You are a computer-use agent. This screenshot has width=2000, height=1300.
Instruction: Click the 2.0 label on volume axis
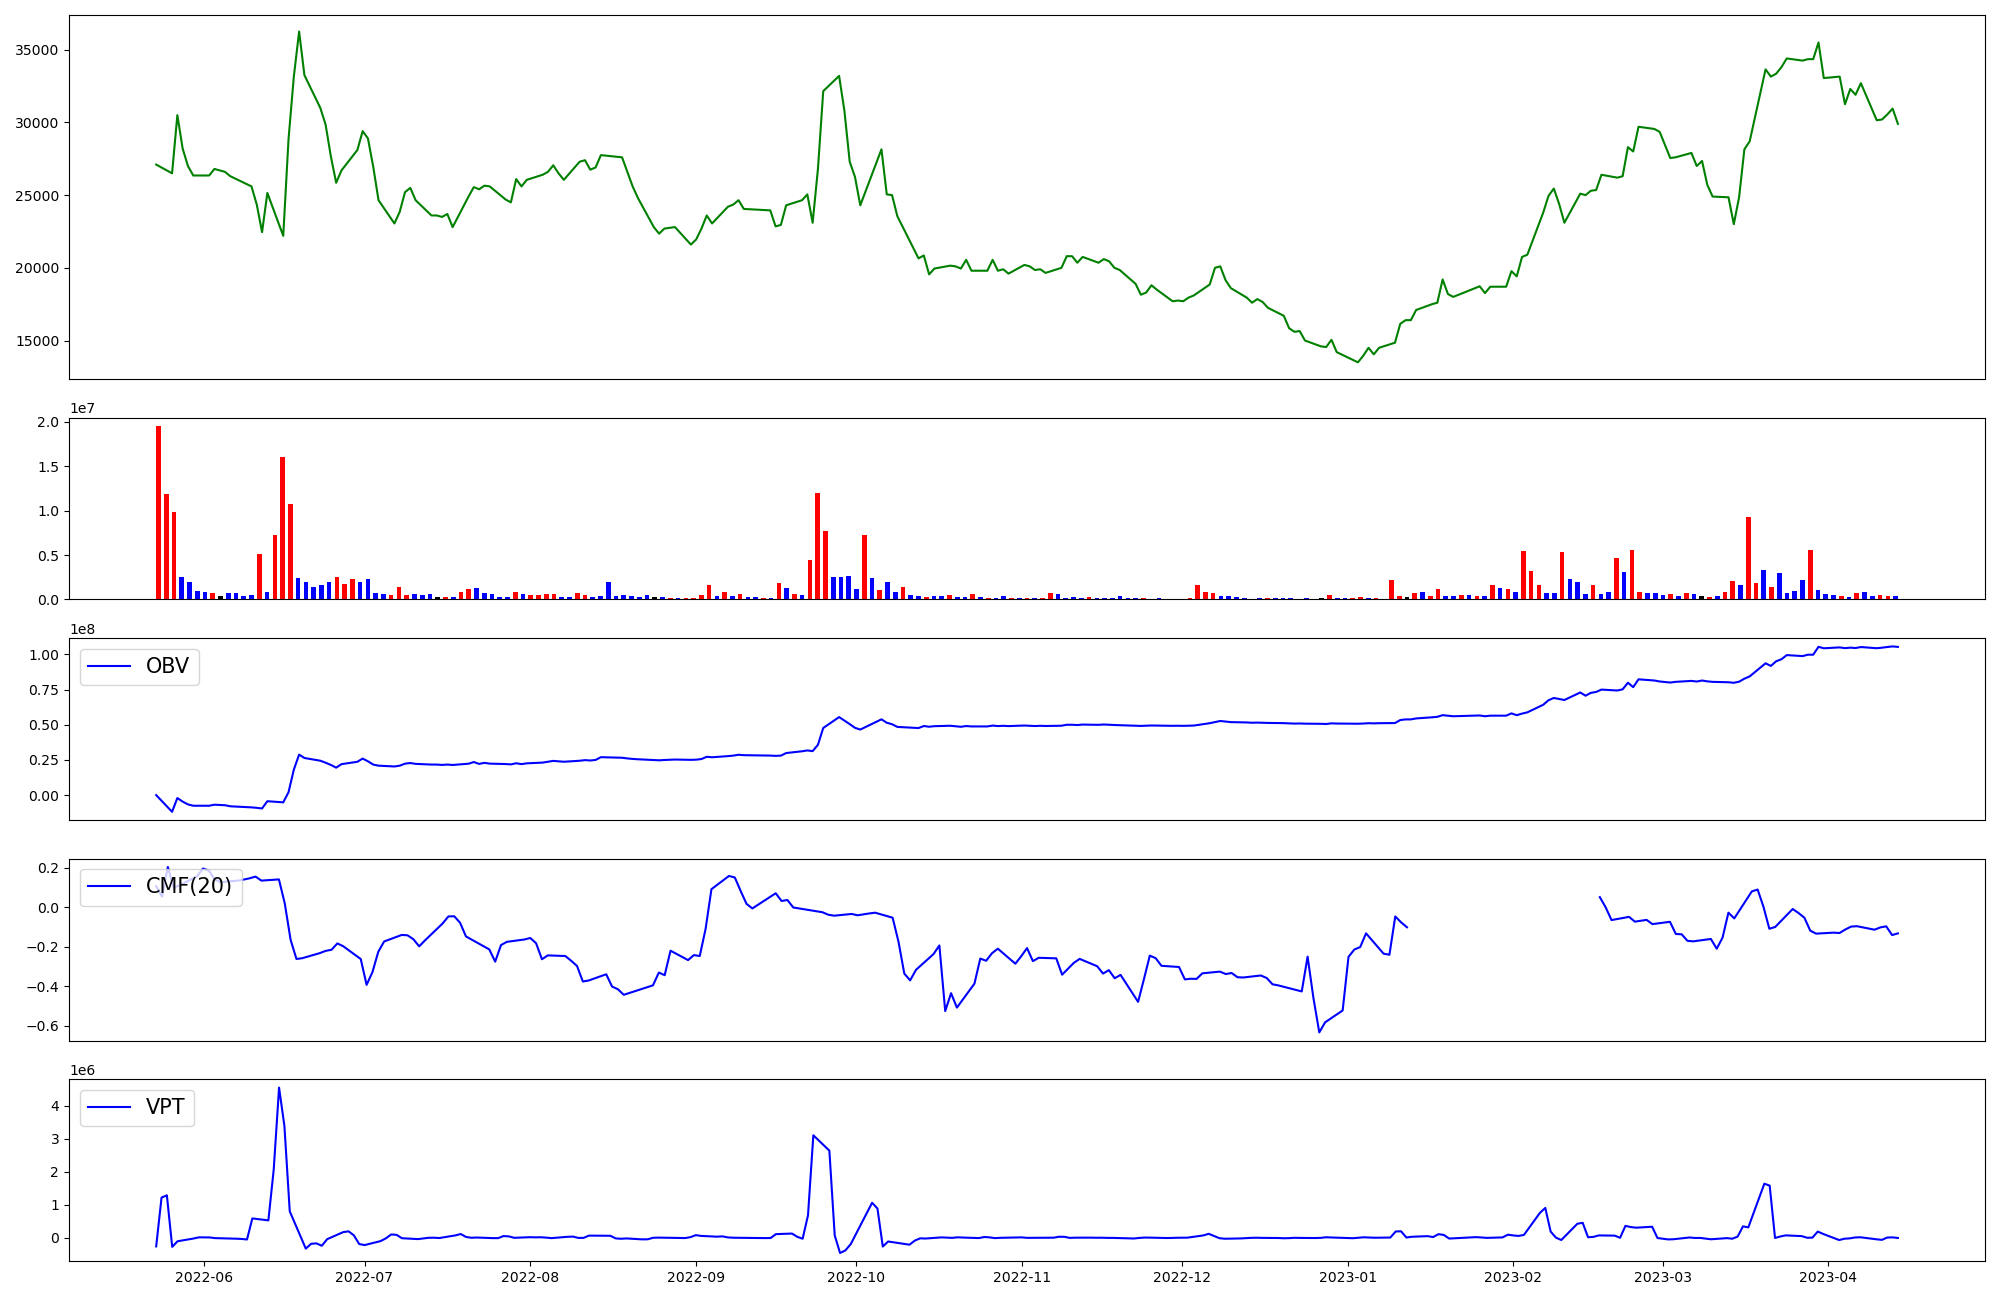[x=48, y=423]
